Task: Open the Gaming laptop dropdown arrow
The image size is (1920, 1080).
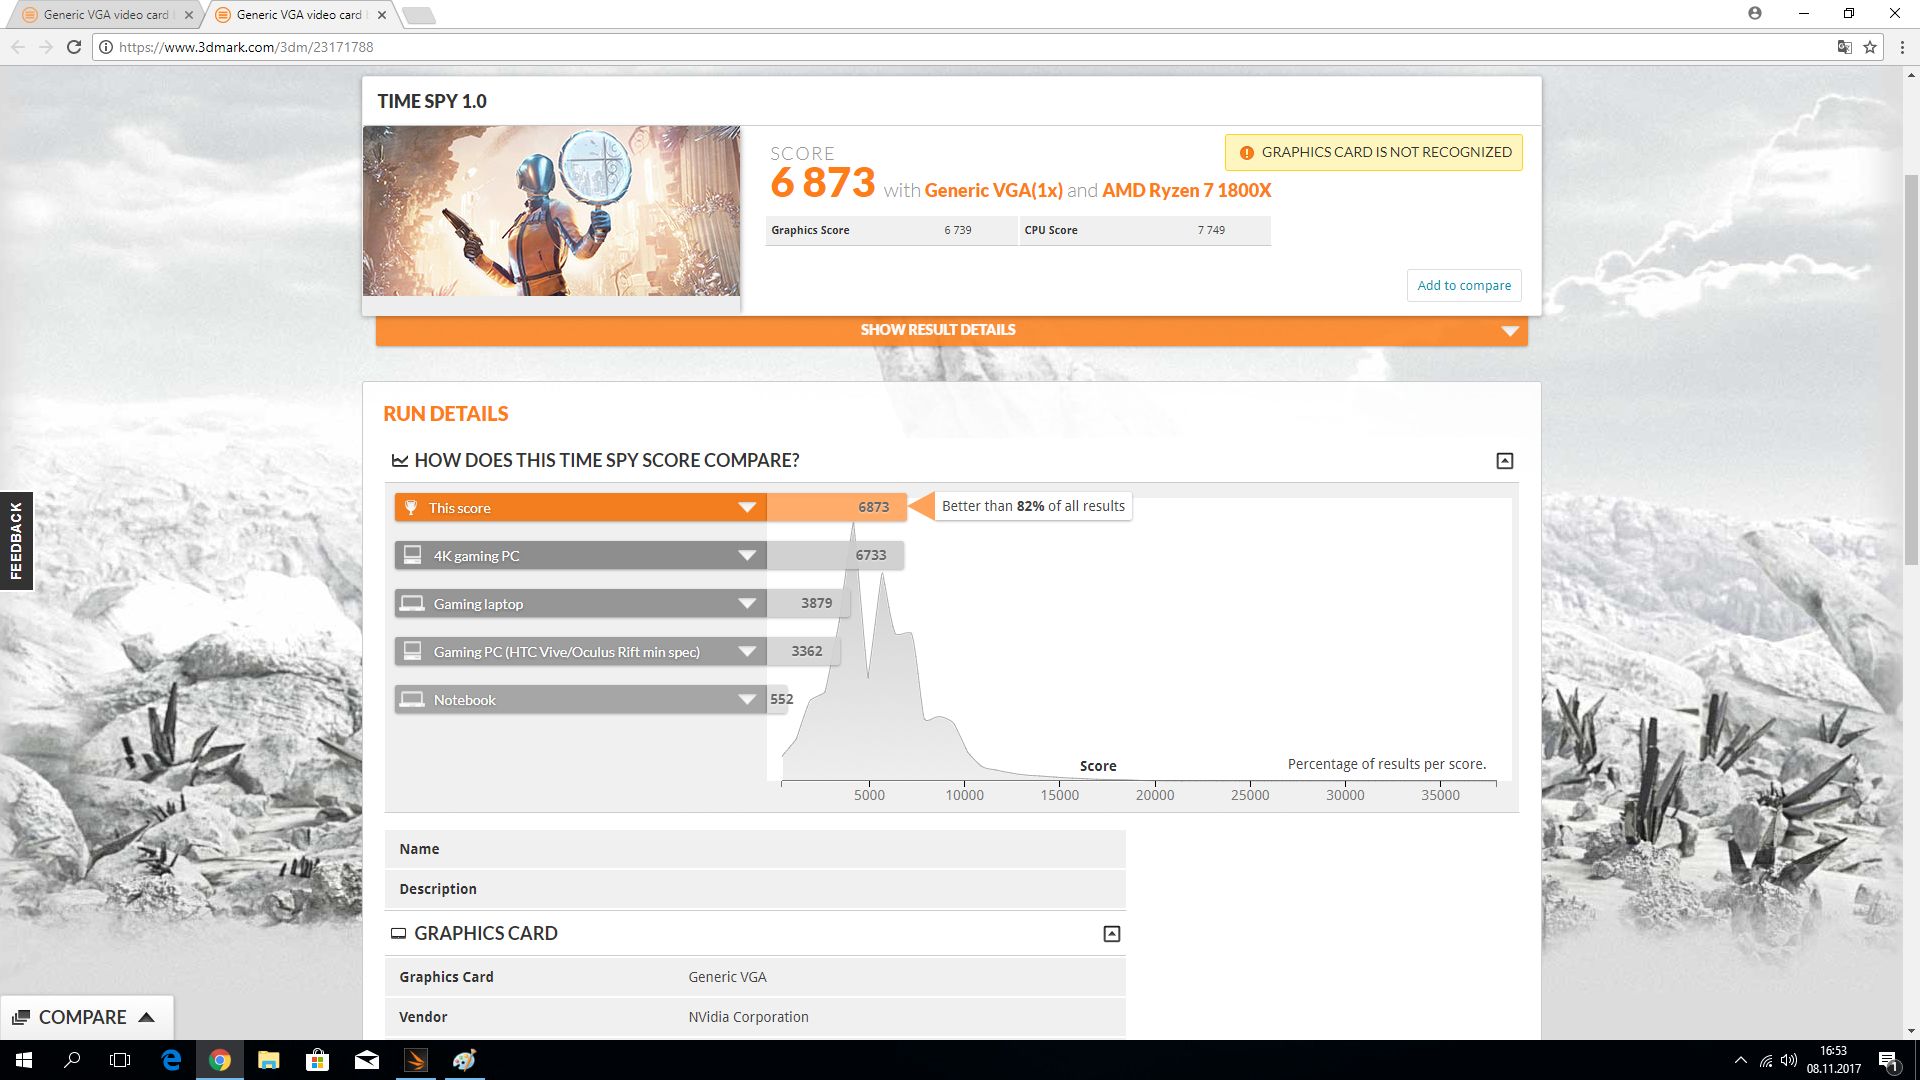Action: point(746,604)
